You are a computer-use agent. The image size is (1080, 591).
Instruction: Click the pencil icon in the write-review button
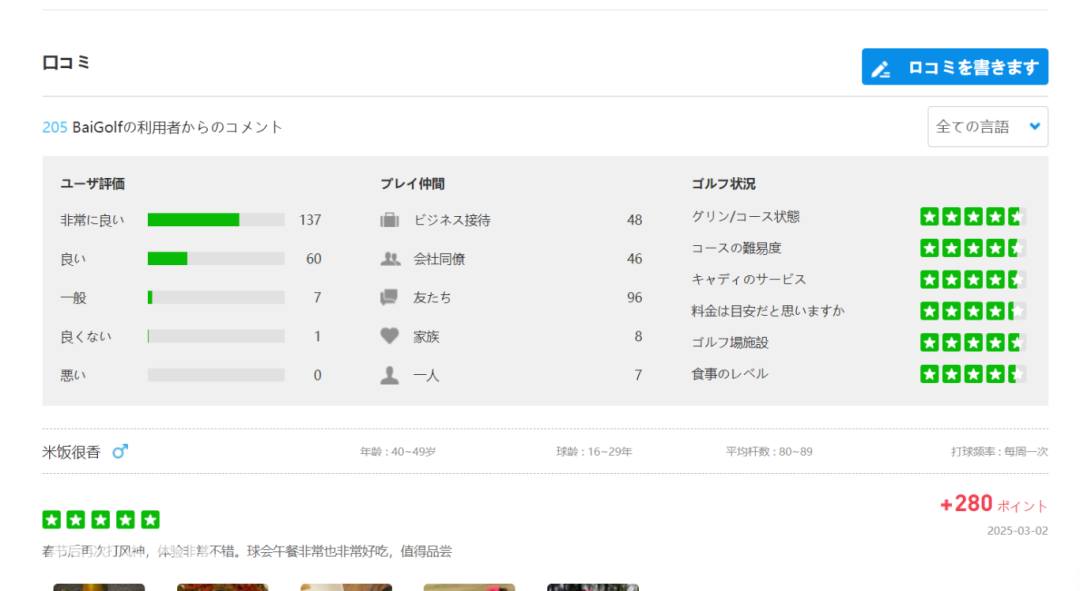(881, 69)
